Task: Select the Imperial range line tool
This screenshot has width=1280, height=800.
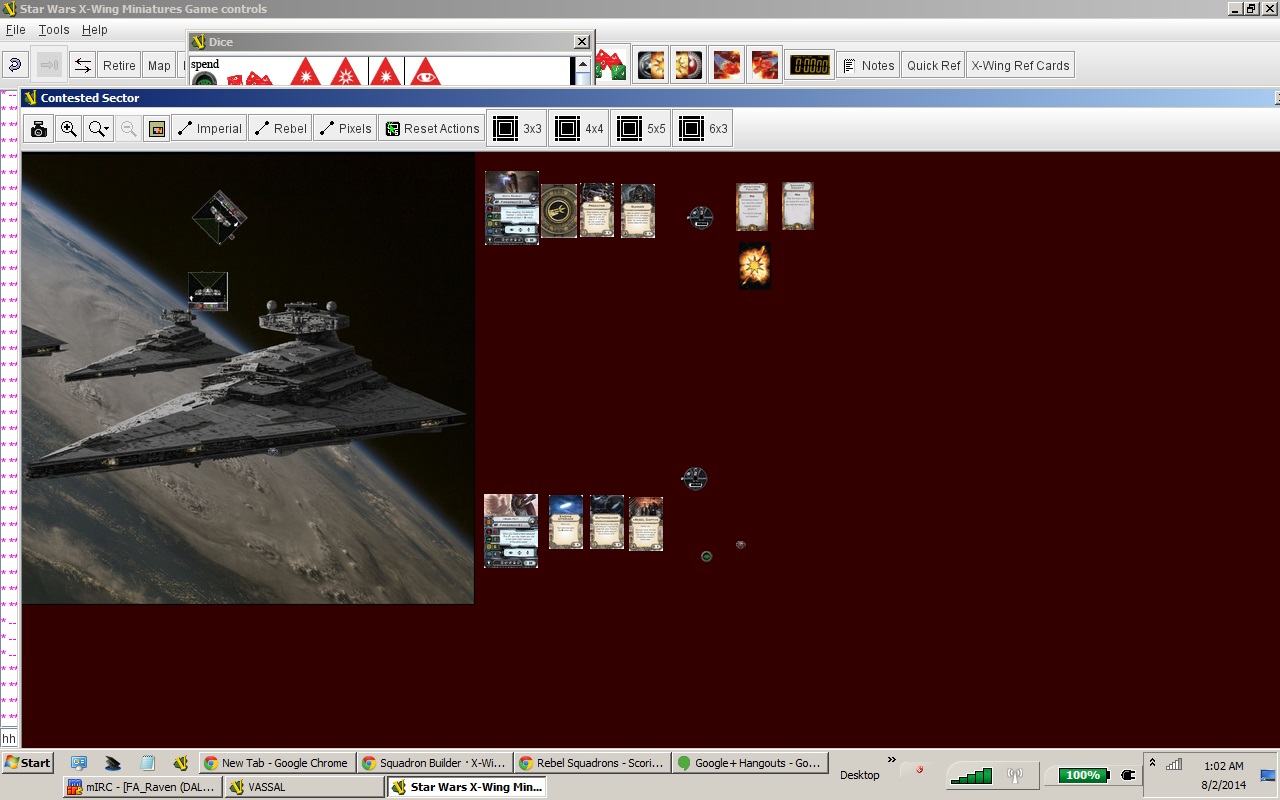Action: [209, 129]
